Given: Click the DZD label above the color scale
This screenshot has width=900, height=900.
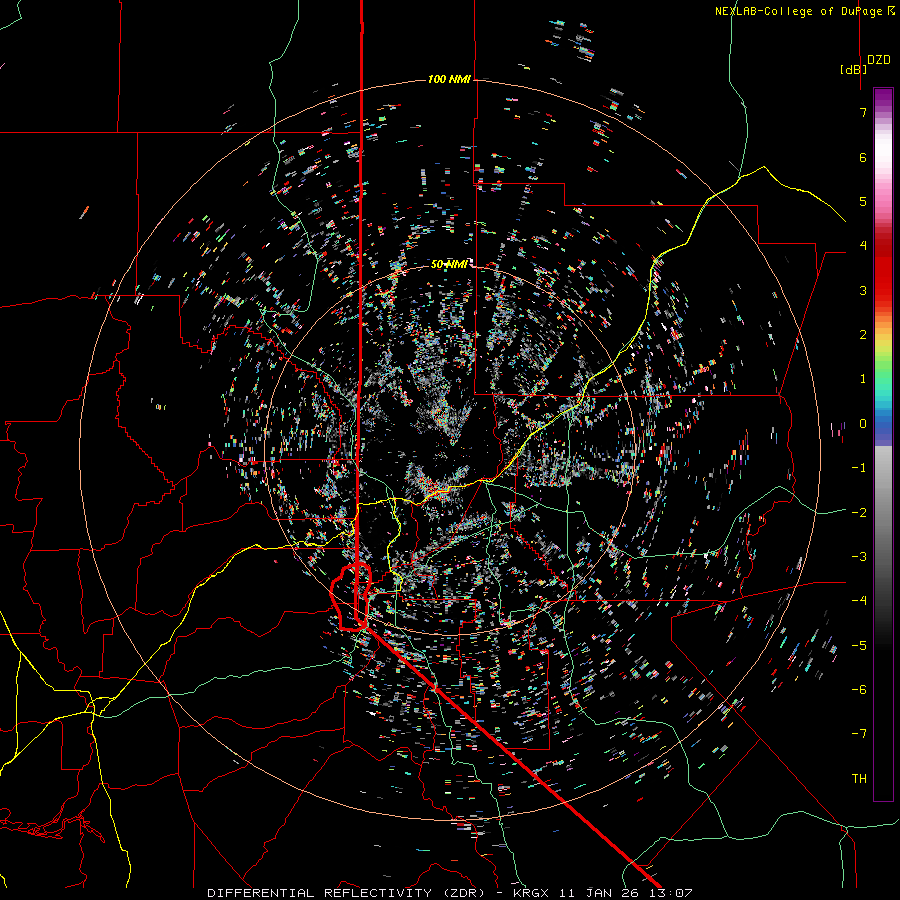Looking at the screenshot, I should coord(879,60).
